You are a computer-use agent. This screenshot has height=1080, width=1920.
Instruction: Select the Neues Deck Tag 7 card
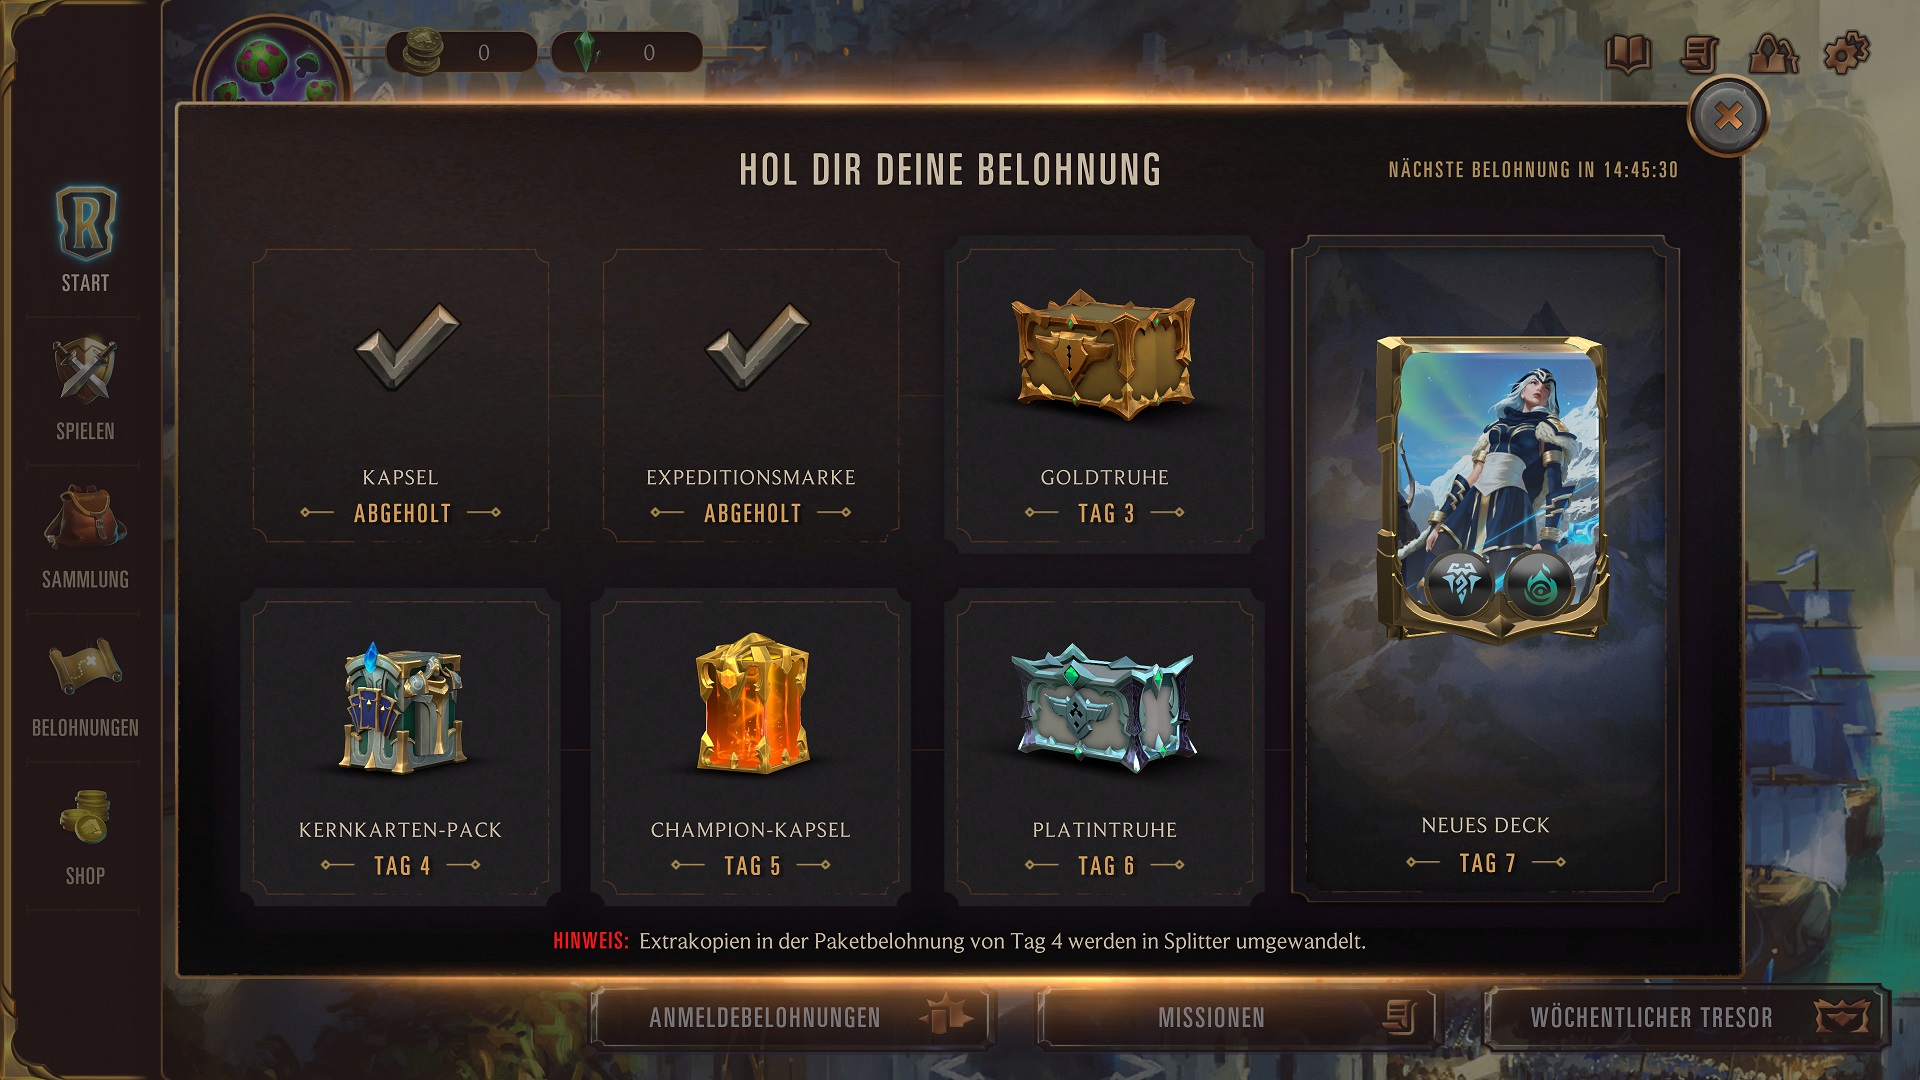pos(1486,568)
